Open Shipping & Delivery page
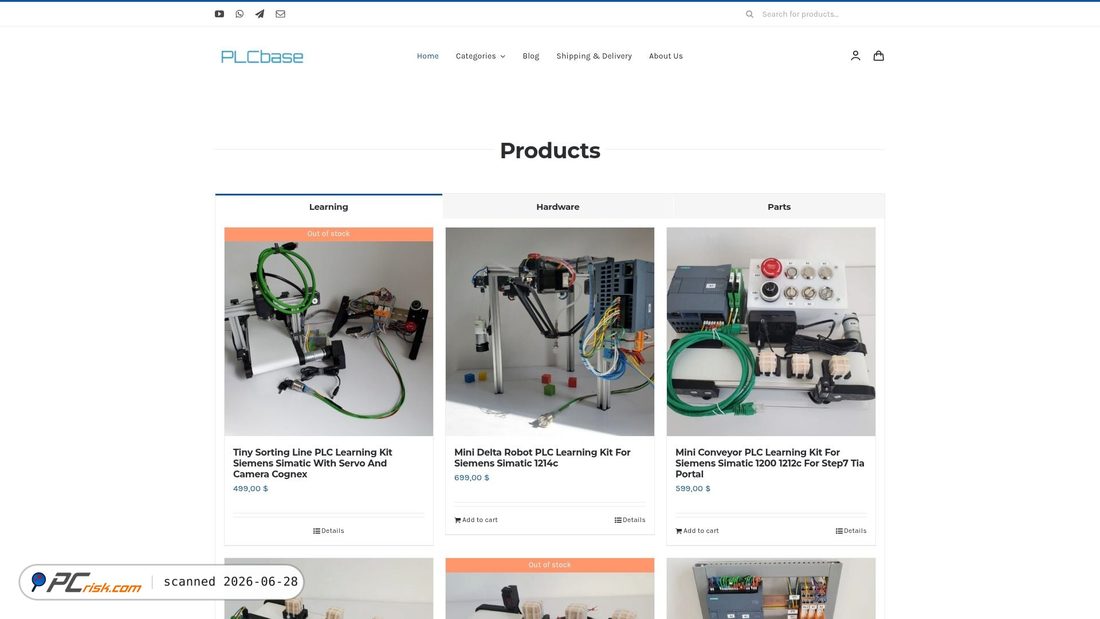Screen dimensions: 1100x619 click(593, 56)
